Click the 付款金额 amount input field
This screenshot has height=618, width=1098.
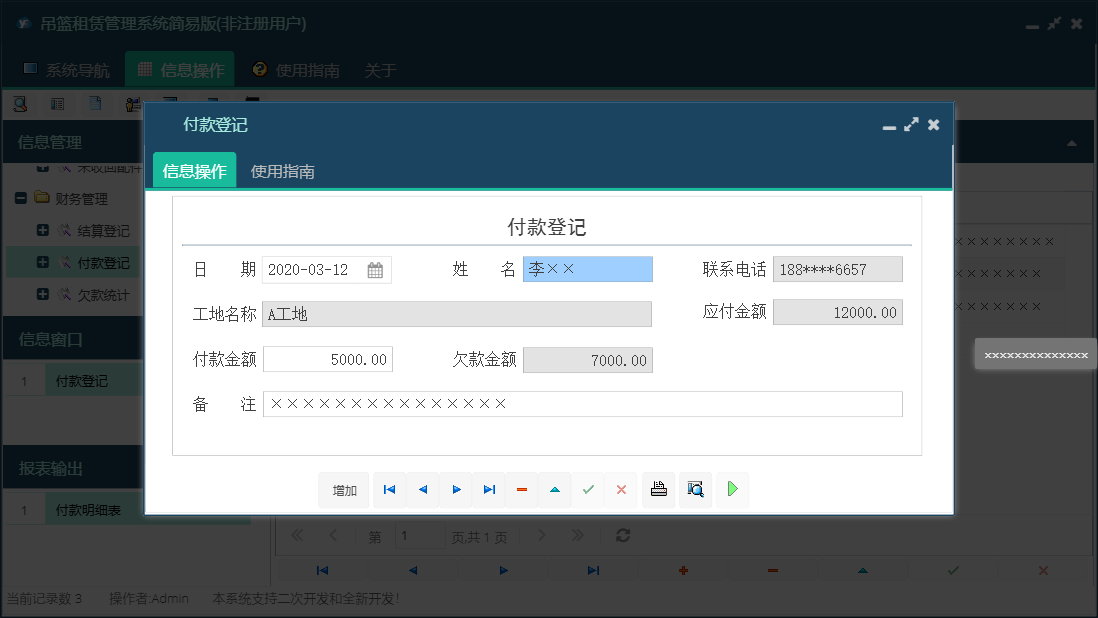(327, 360)
